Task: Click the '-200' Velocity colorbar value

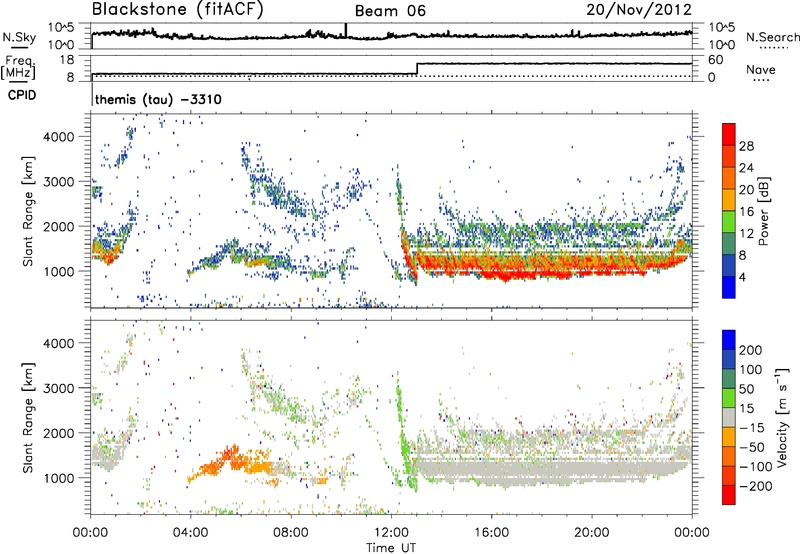Action: point(755,486)
